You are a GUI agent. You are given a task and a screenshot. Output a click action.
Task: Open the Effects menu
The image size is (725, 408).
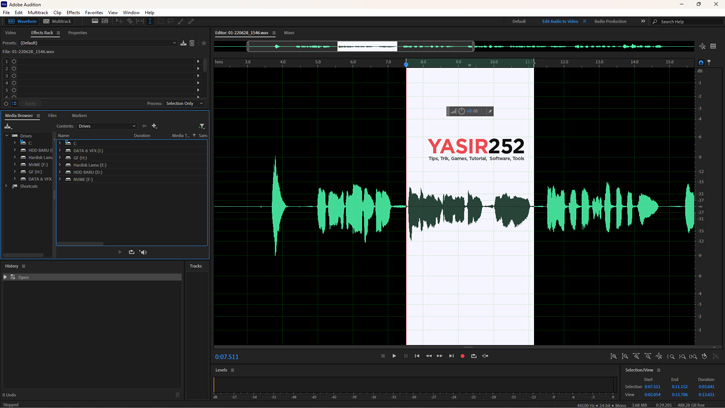[x=73, y=12]
